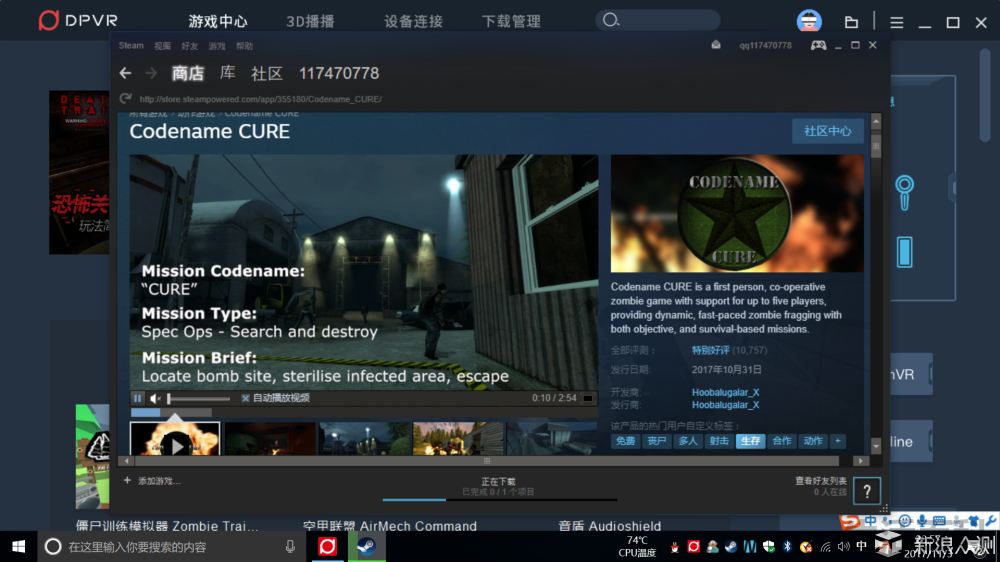Open Steam's 游戏 menu
1000x562 pixels.
217,46
